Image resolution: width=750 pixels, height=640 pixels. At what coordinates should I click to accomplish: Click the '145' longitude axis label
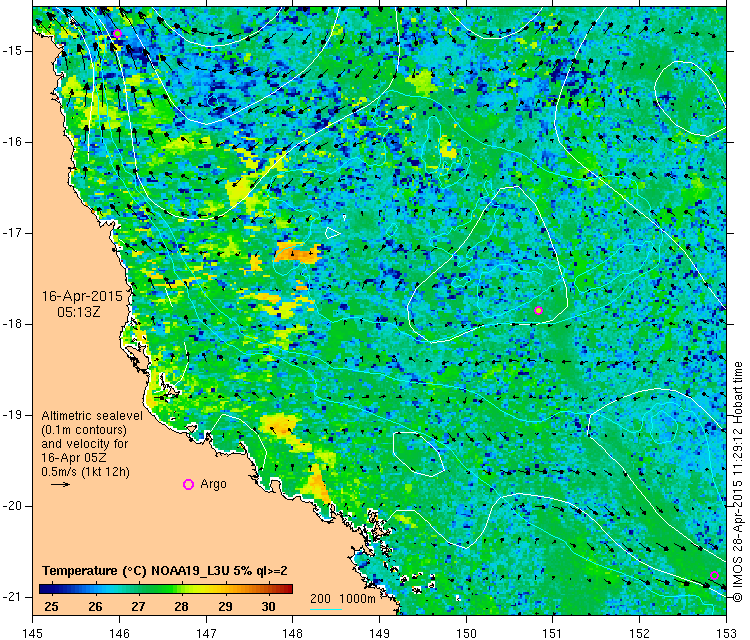pos(33,633)
